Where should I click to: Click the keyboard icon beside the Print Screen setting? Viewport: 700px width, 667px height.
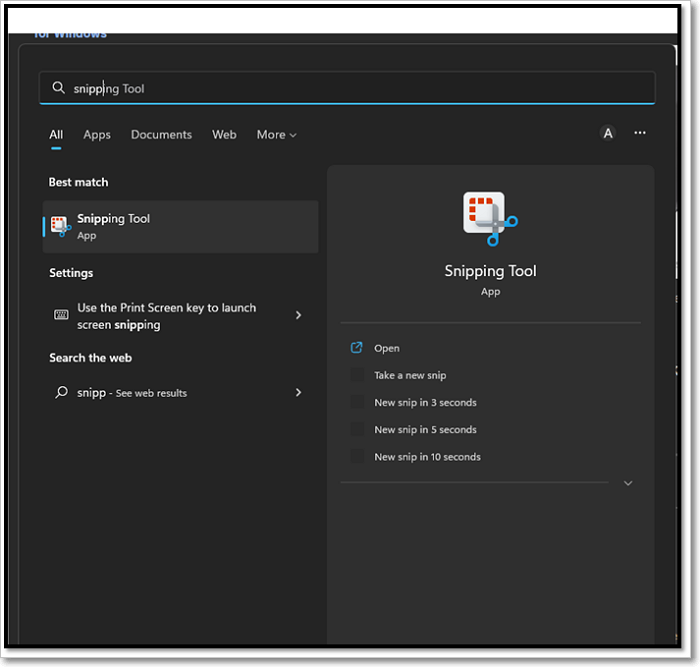[61, 315]
